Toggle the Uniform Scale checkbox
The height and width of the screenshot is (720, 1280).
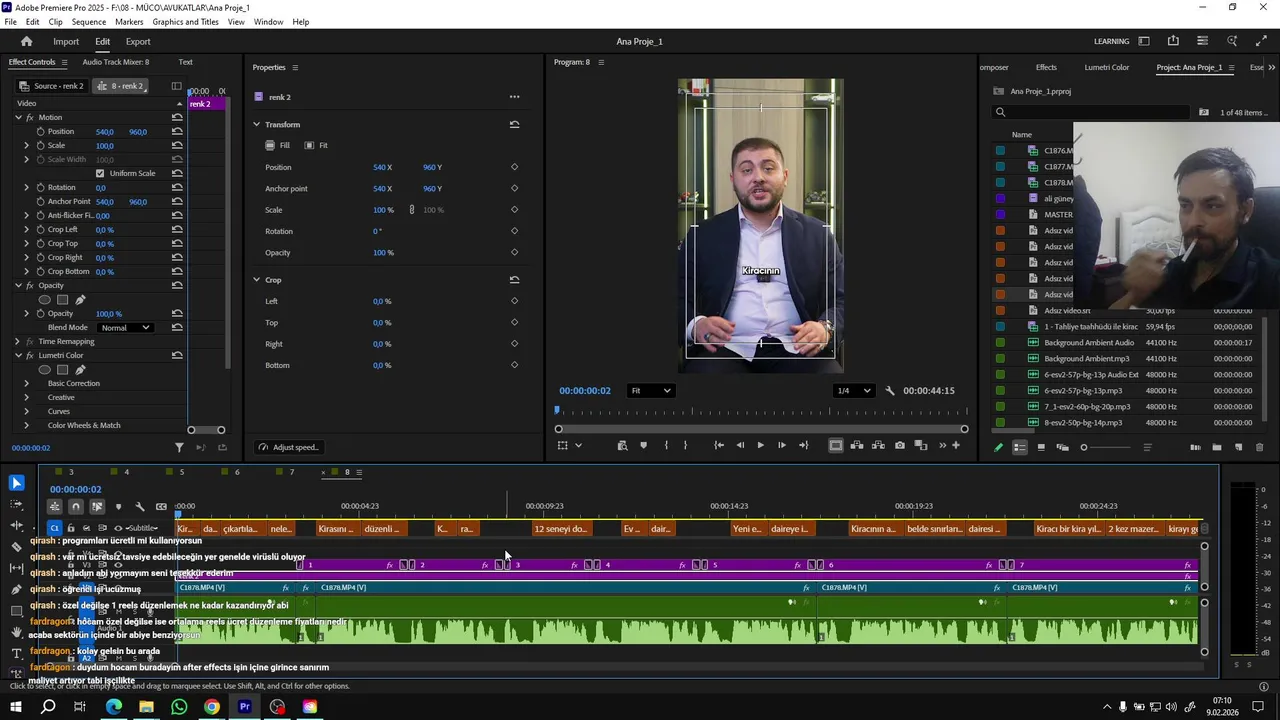pyautogui.click(x=100, y=173)
